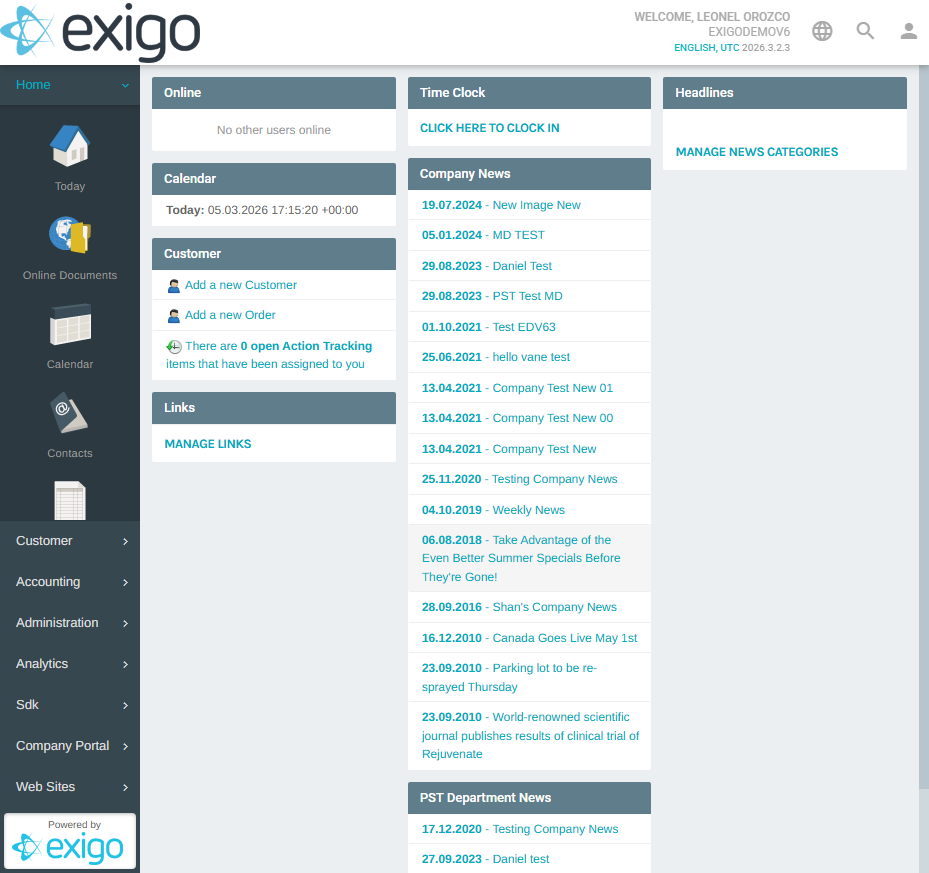
Task: Expand the Accounting menu section
Action: tap(70, 581)
